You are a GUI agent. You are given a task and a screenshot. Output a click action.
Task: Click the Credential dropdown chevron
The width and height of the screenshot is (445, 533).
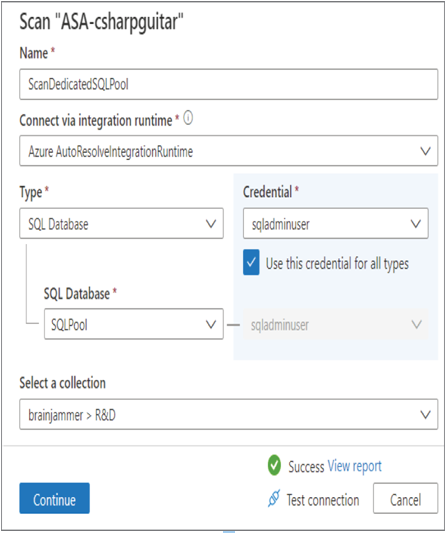coord(415,223)
